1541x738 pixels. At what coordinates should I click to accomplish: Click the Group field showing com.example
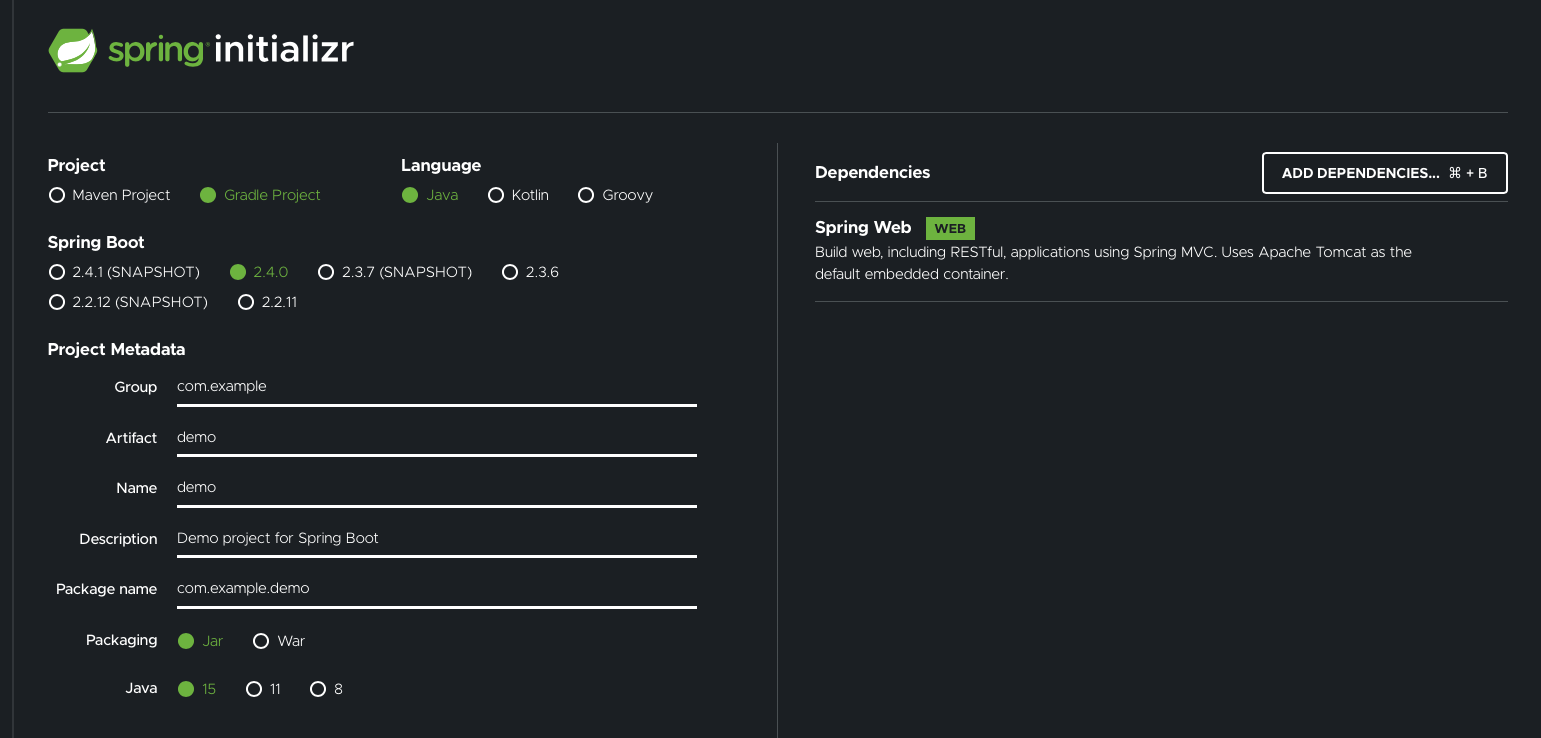tap(435, 387)
